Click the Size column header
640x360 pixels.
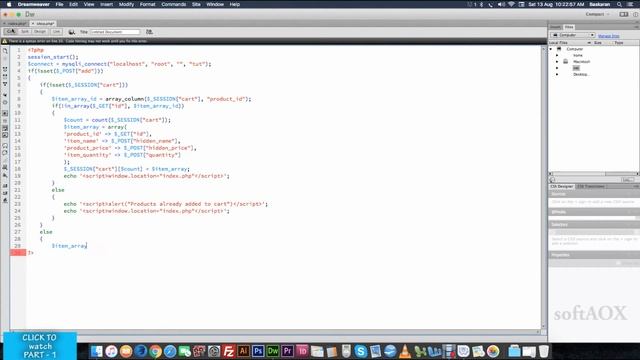tap(598, 42)
